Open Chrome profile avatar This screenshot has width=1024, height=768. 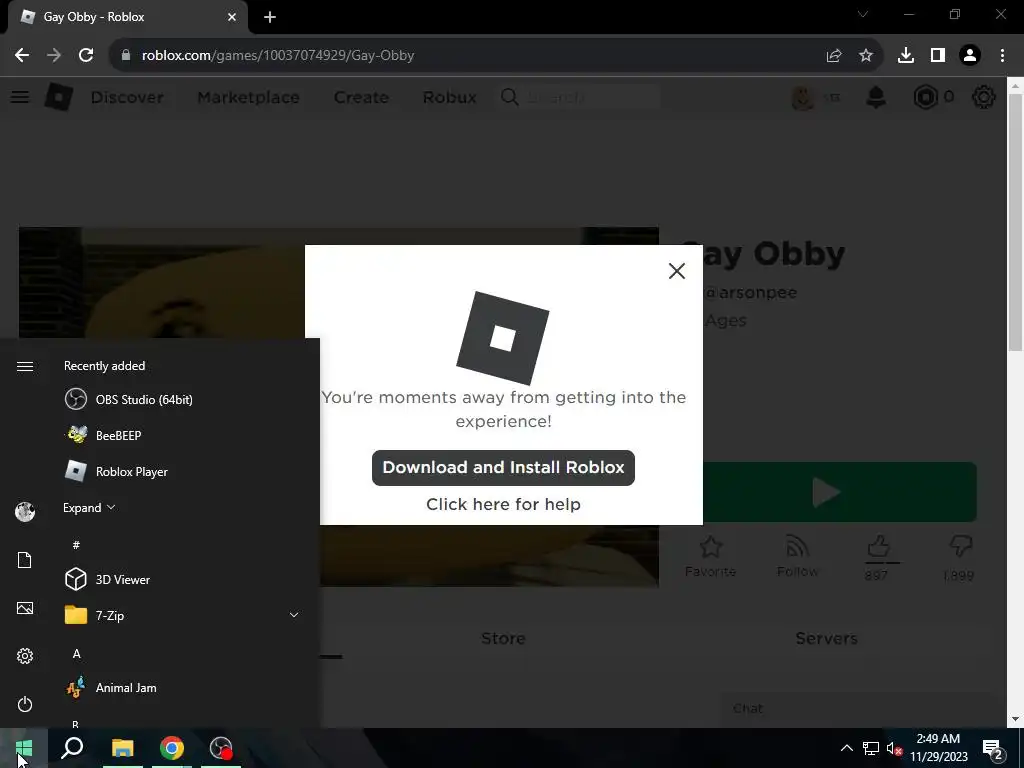pyautogui.click(x=970, y=56)
